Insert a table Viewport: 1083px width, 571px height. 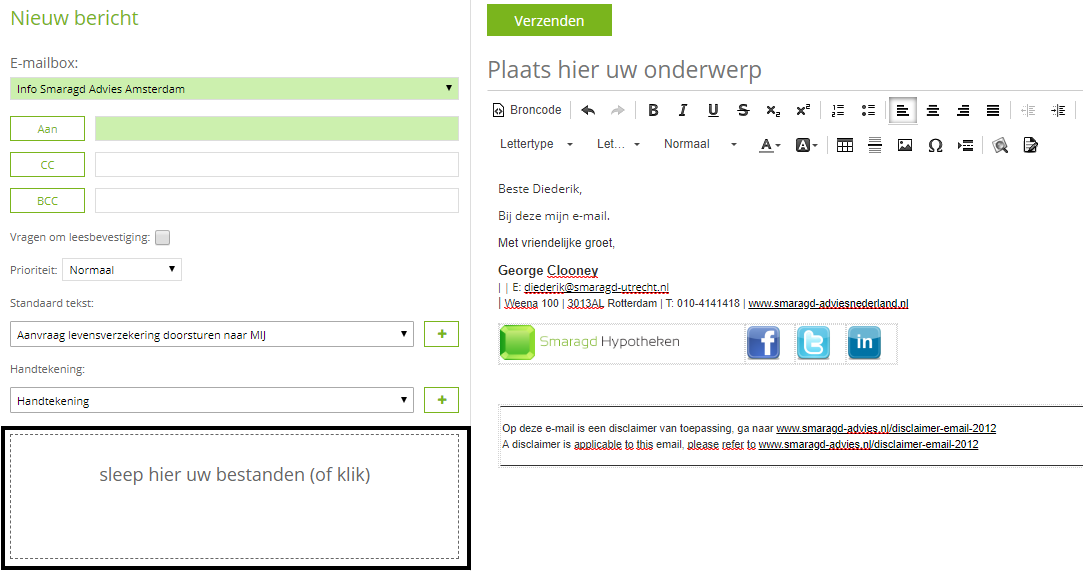(845, 145)
